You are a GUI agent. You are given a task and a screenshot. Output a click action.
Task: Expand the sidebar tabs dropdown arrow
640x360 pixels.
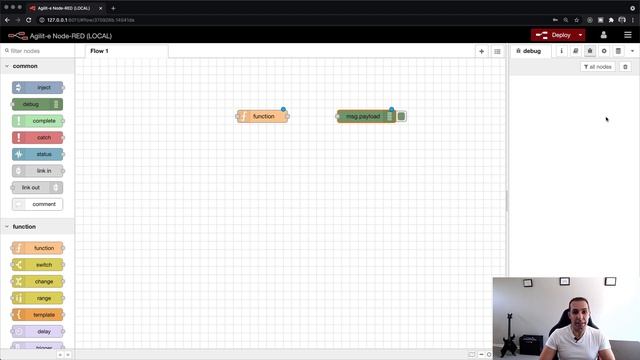632,51
